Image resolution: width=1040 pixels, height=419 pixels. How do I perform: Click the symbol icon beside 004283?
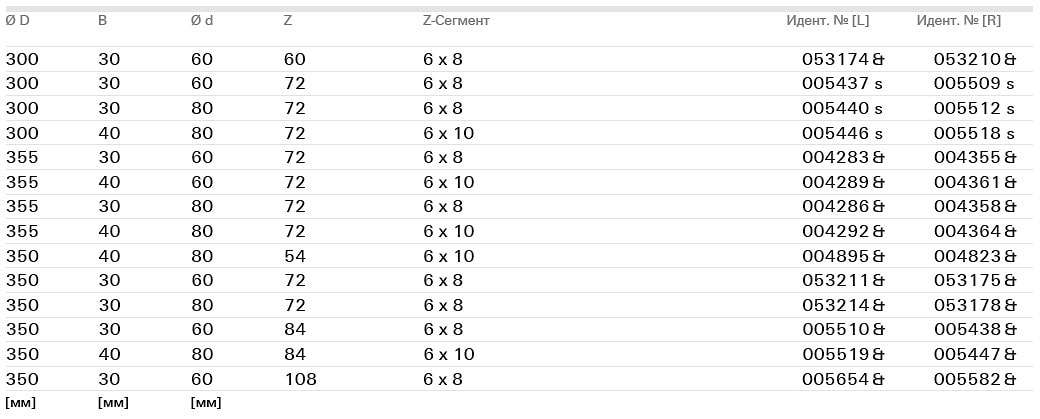point(879,157)
